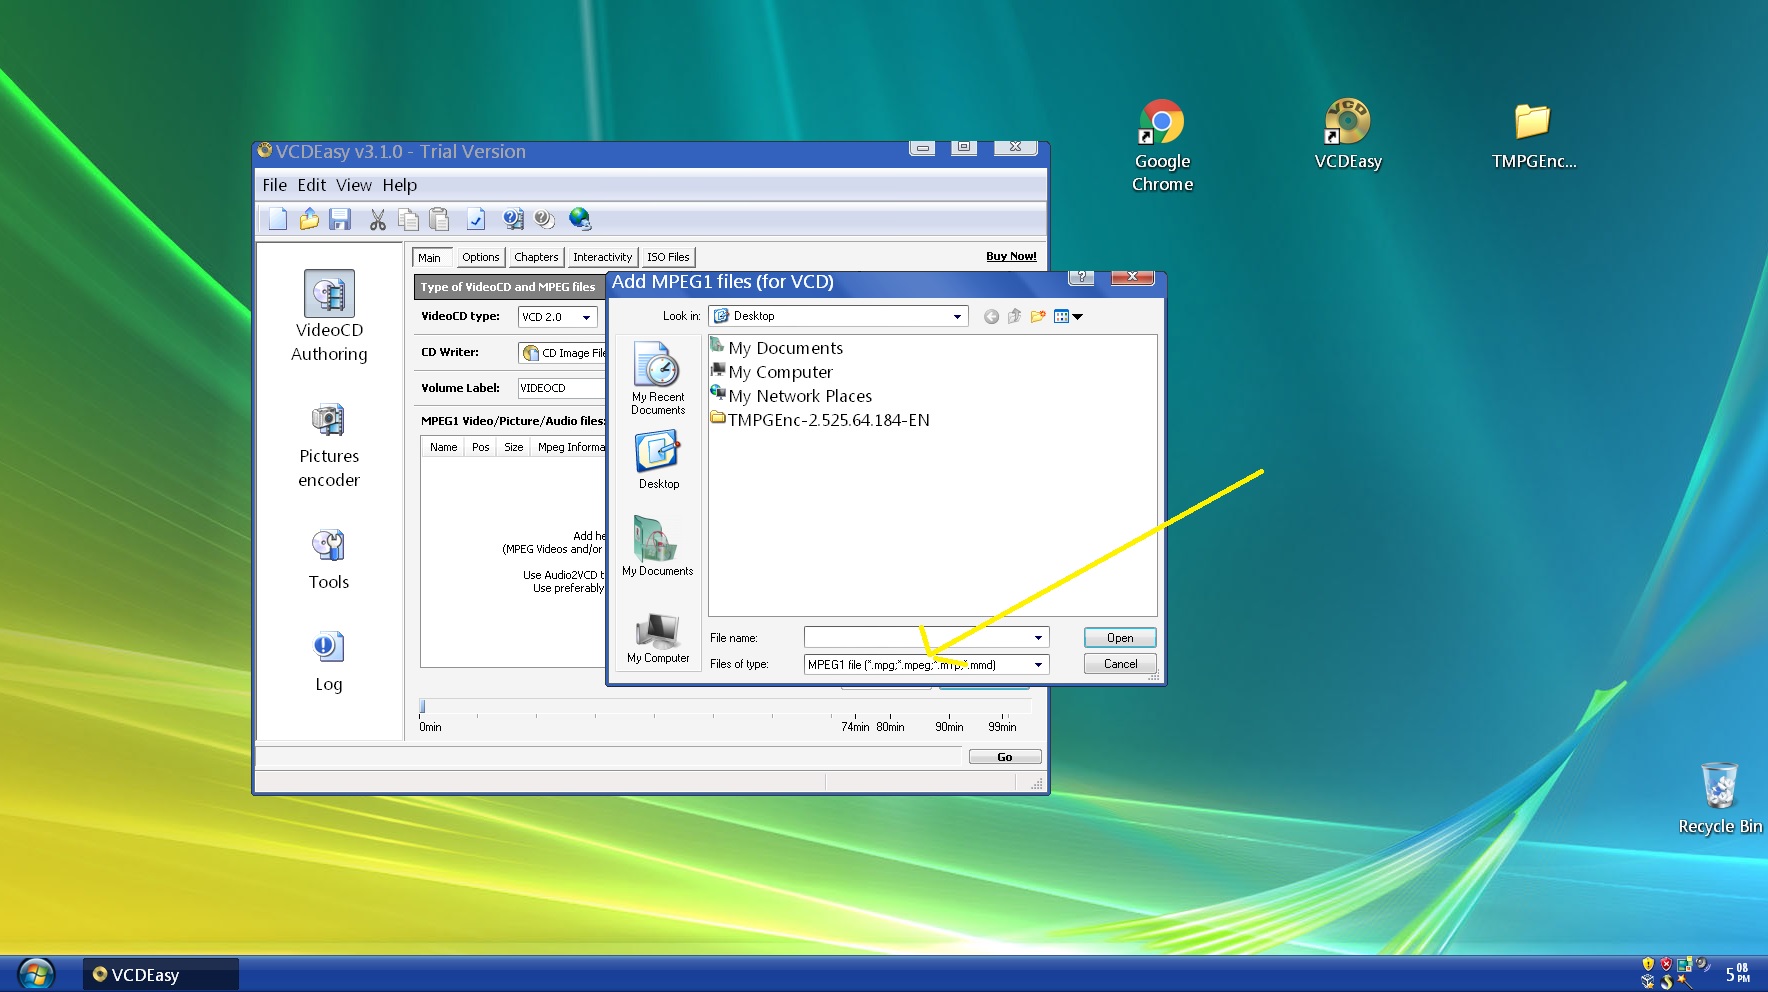Click the Size column header

point(514,447)
